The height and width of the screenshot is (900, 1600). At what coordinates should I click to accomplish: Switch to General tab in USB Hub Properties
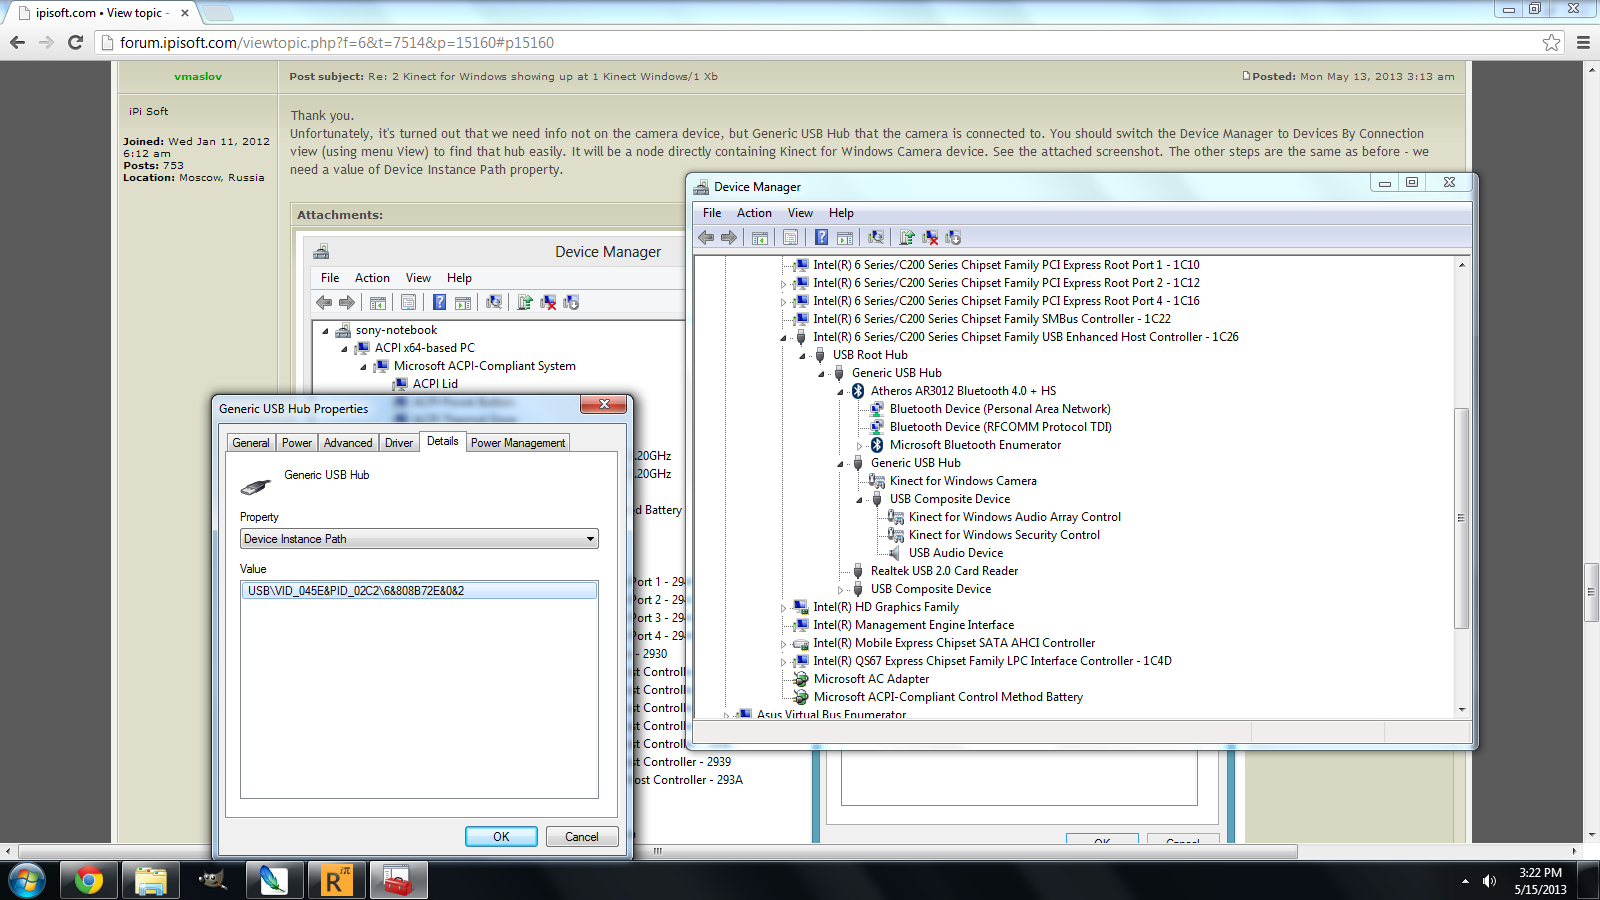(251, 443)
